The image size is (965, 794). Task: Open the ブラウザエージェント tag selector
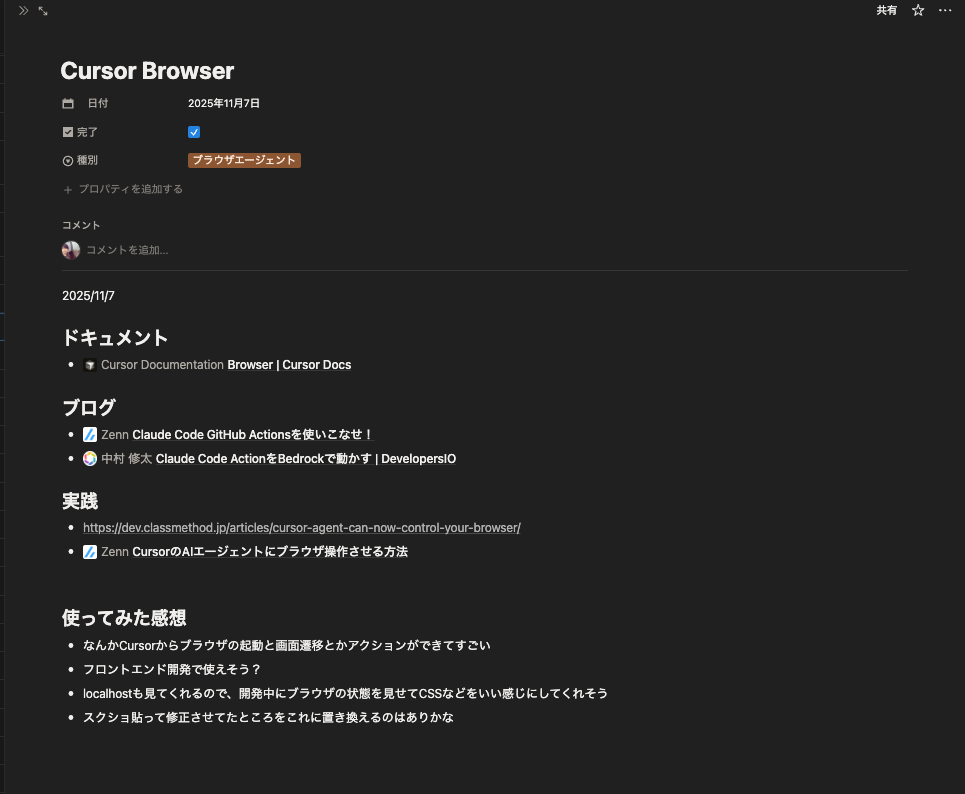244,160
